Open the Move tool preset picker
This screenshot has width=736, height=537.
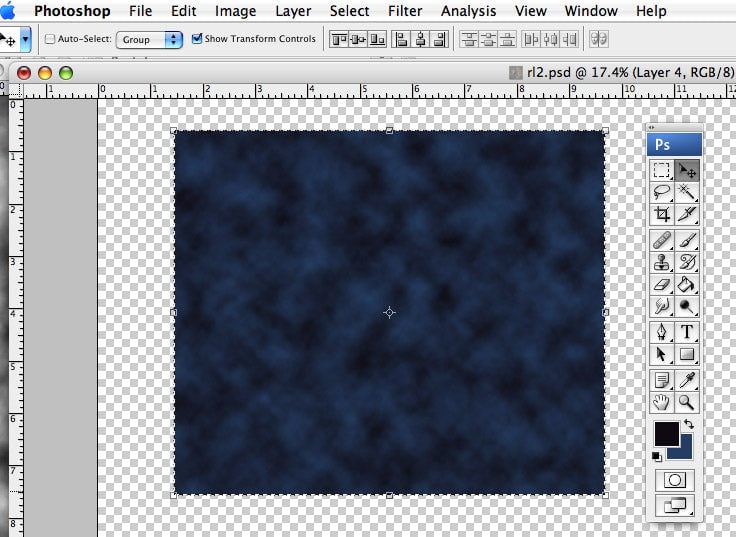click(26, 40)
